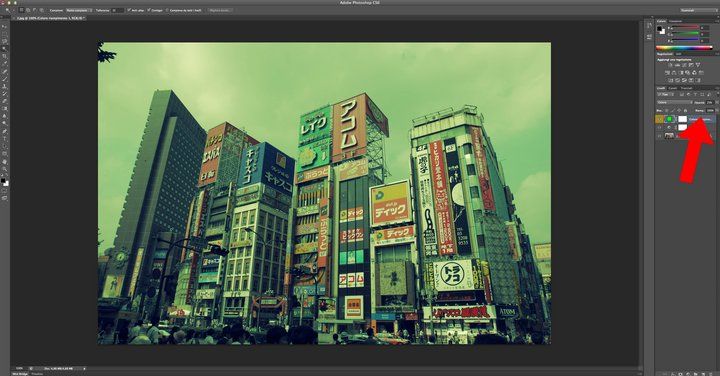Open the workspace switcher dropdown
This screenshot has width=720, height=376.
[698, 10]
